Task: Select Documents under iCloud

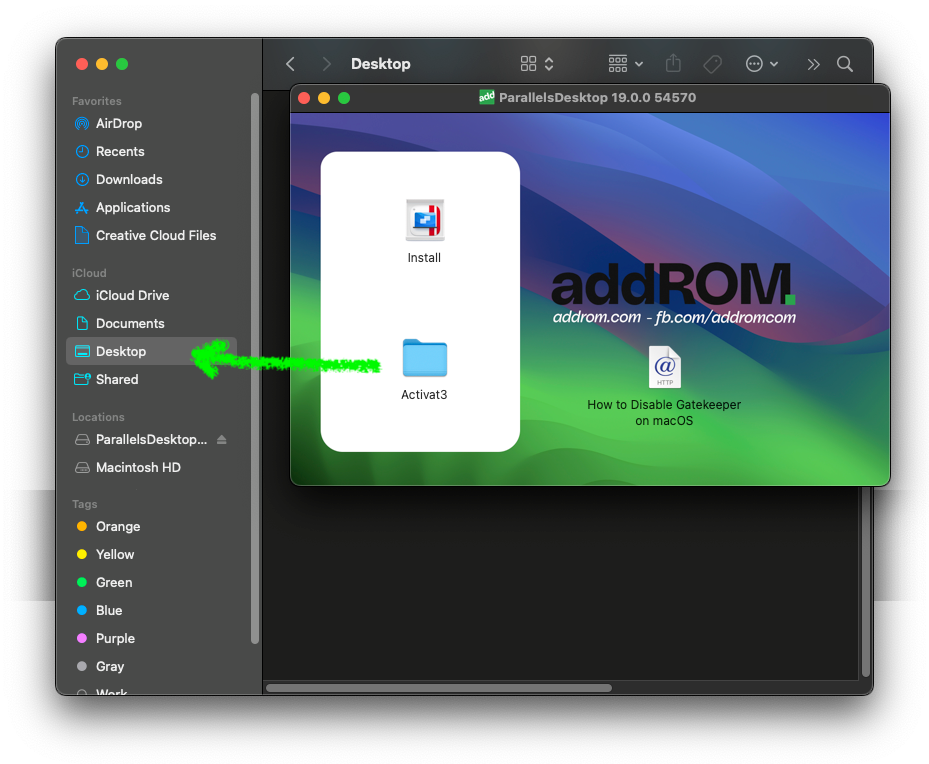Action: click(152, 323)
